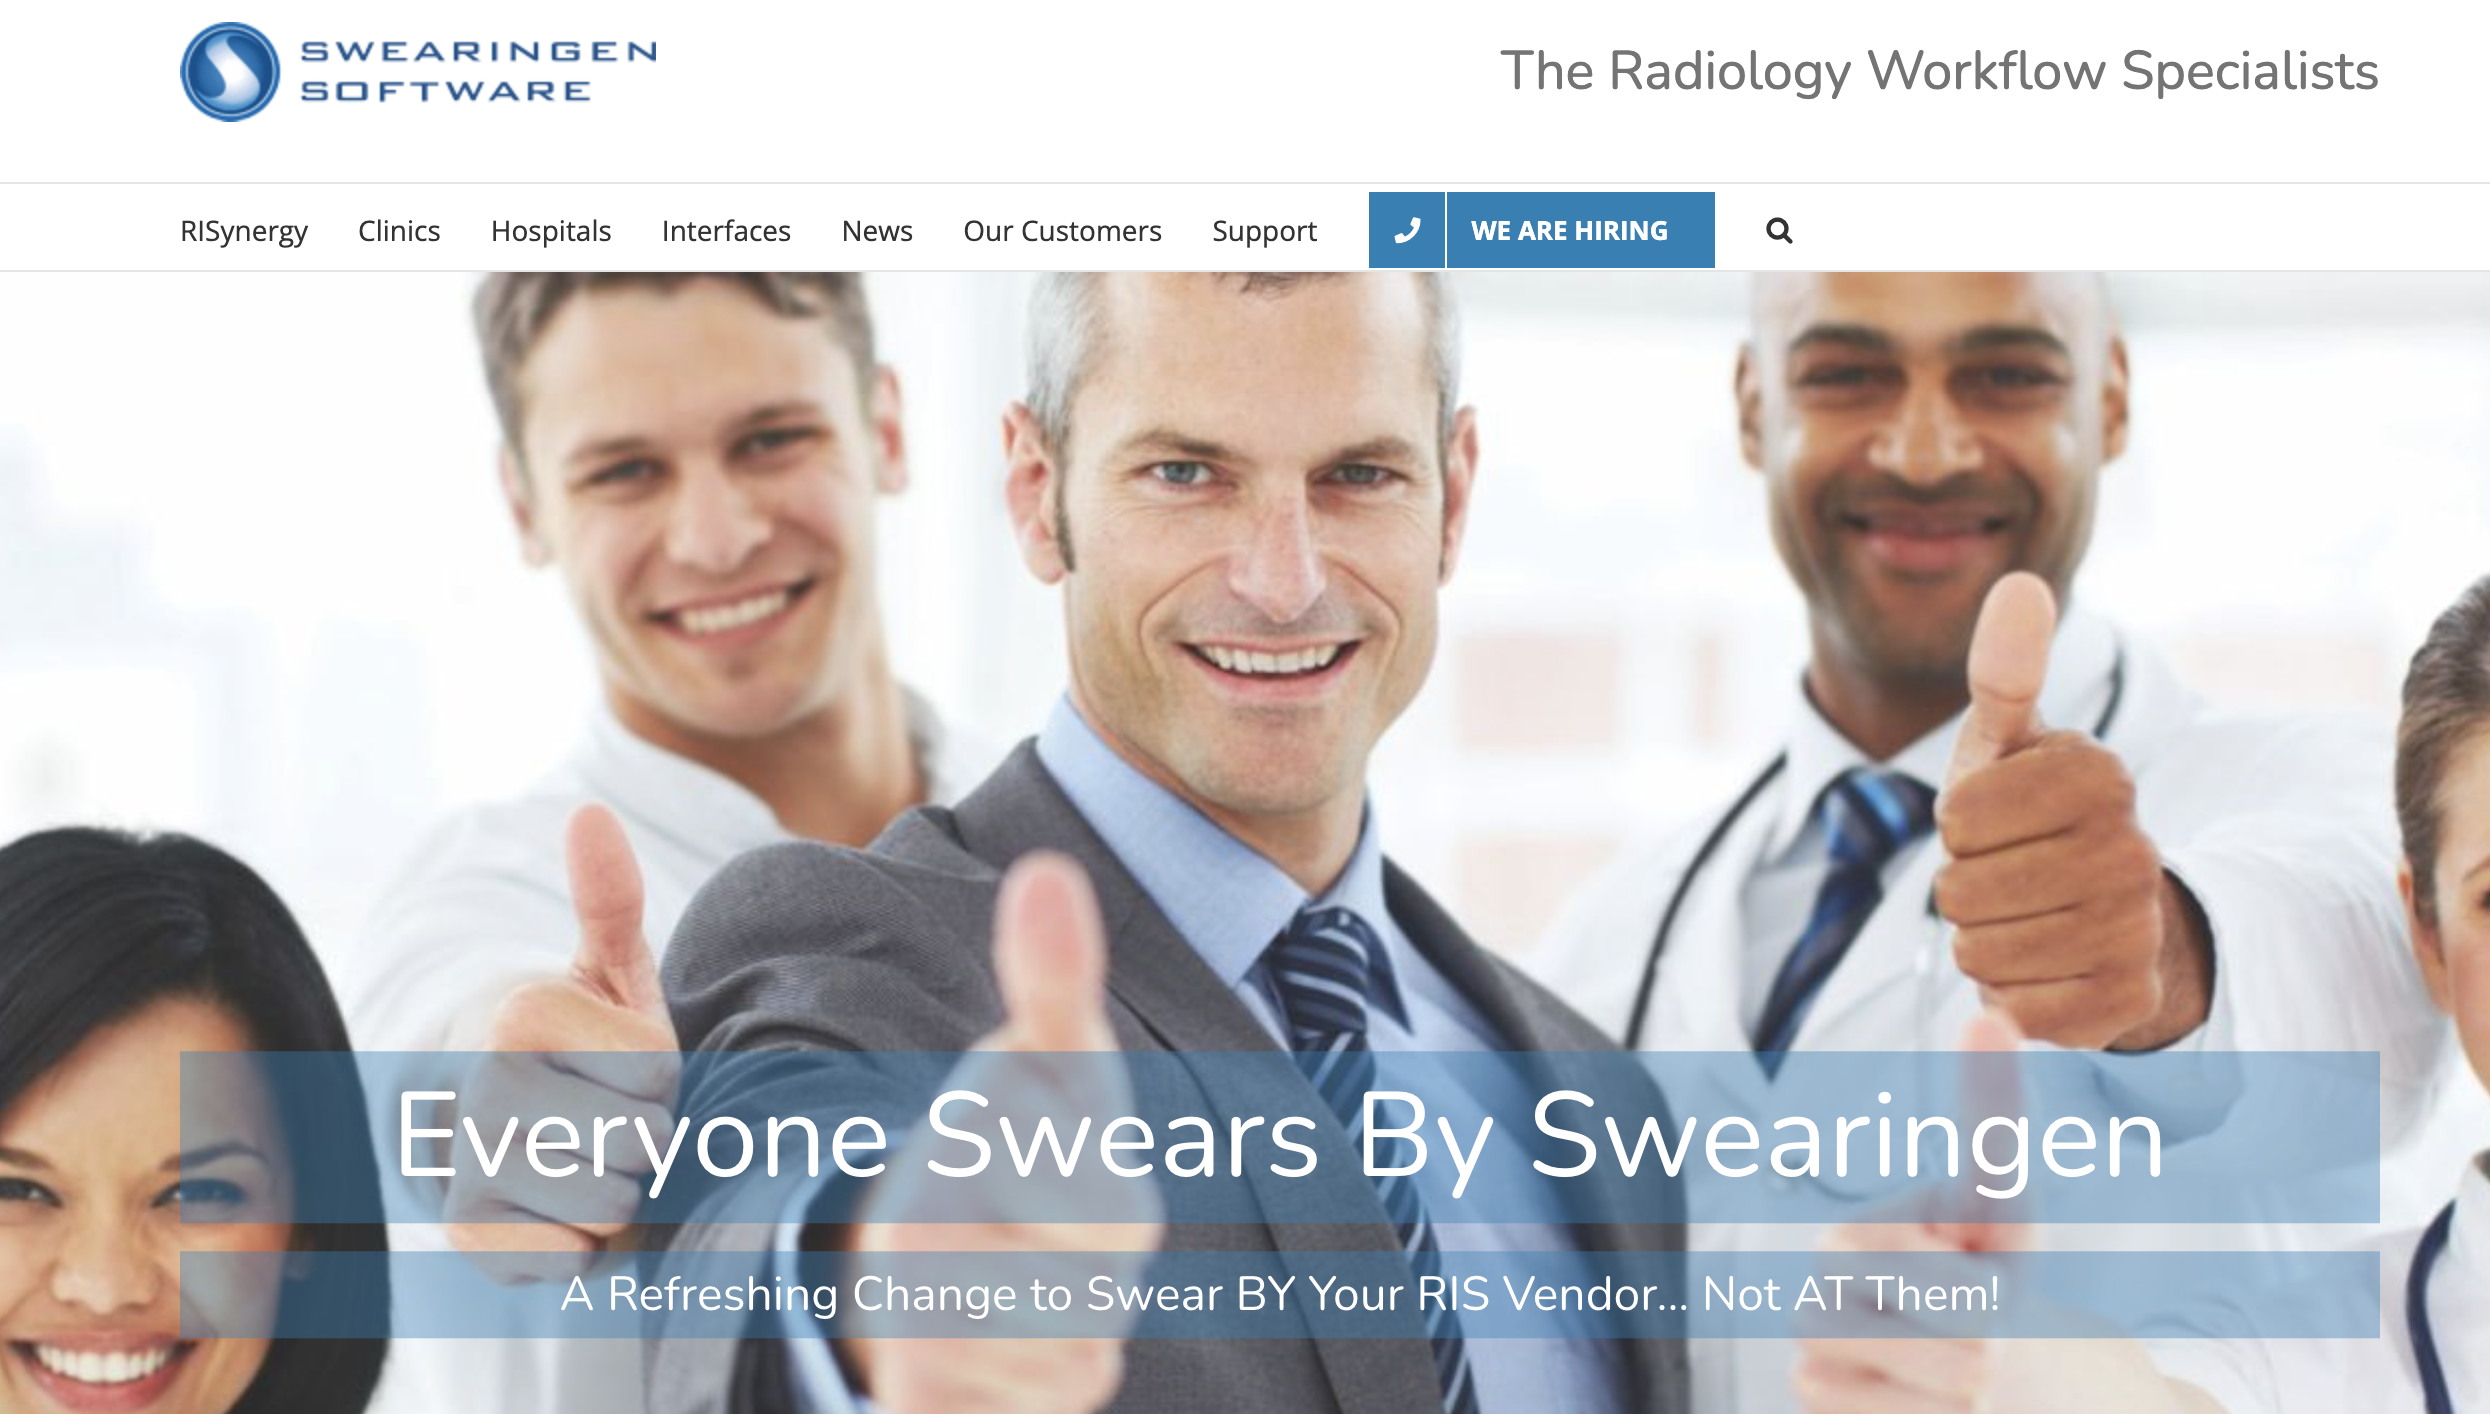Open Our Customers page
The image size is (2490, 1414).
pyautogui.click(x=1062, y=231)
